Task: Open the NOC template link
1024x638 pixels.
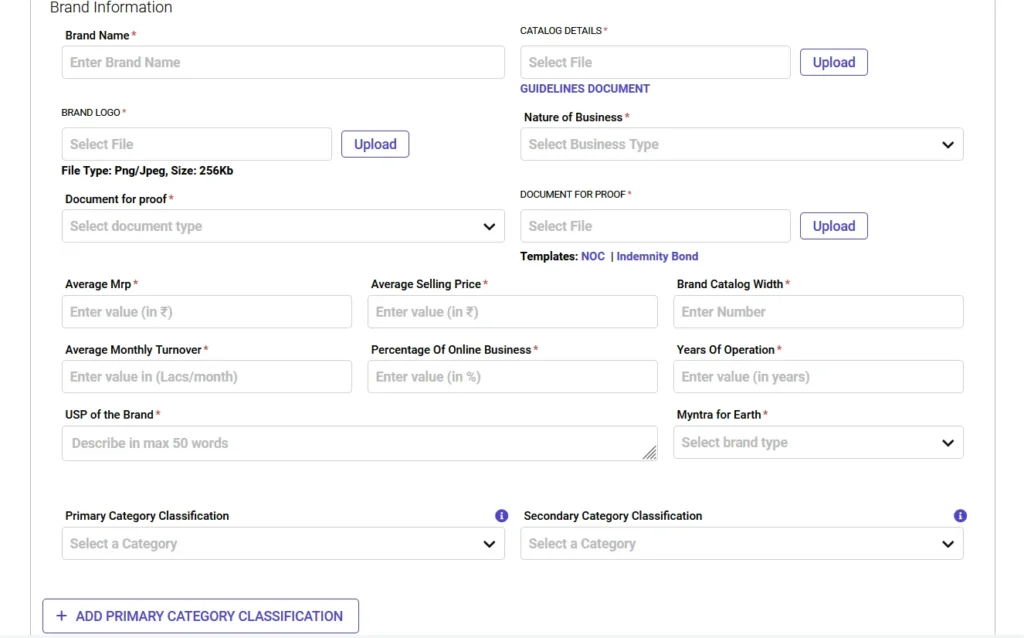Action: tap(593, 257)
